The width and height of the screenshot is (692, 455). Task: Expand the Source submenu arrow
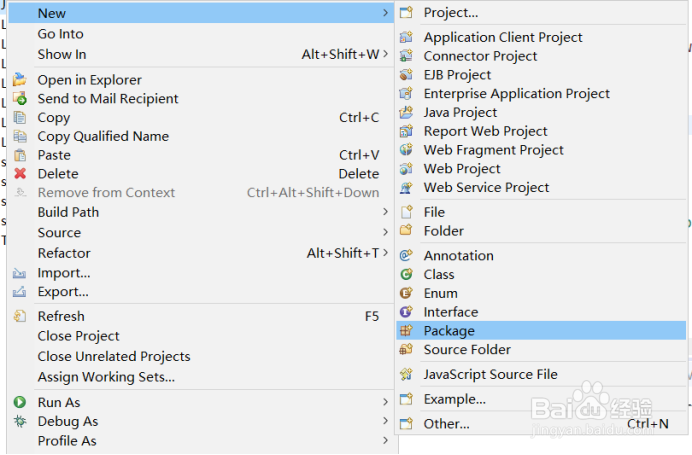(385, 233)
